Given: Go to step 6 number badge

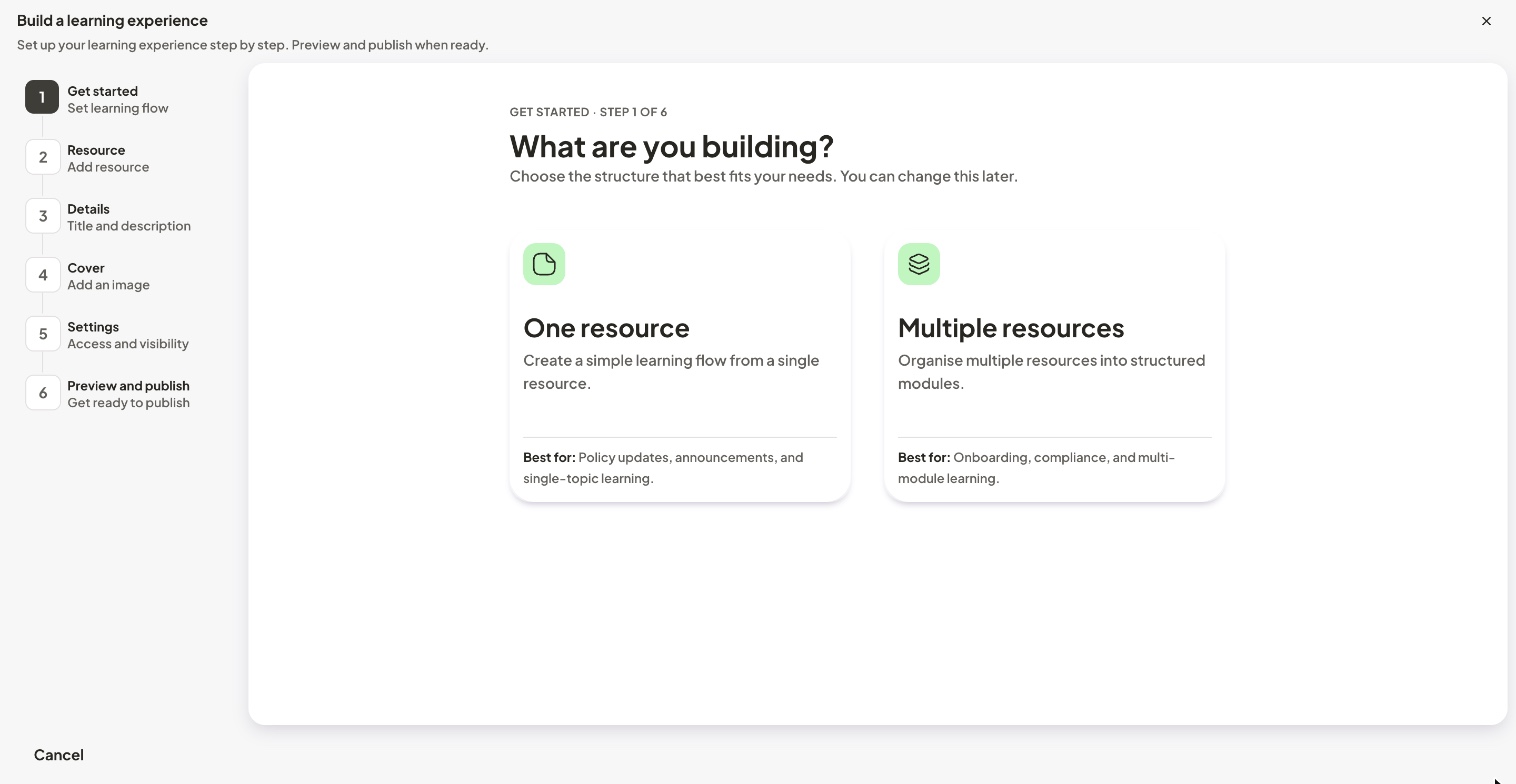Looking at the screenshot, I should 43,393.
